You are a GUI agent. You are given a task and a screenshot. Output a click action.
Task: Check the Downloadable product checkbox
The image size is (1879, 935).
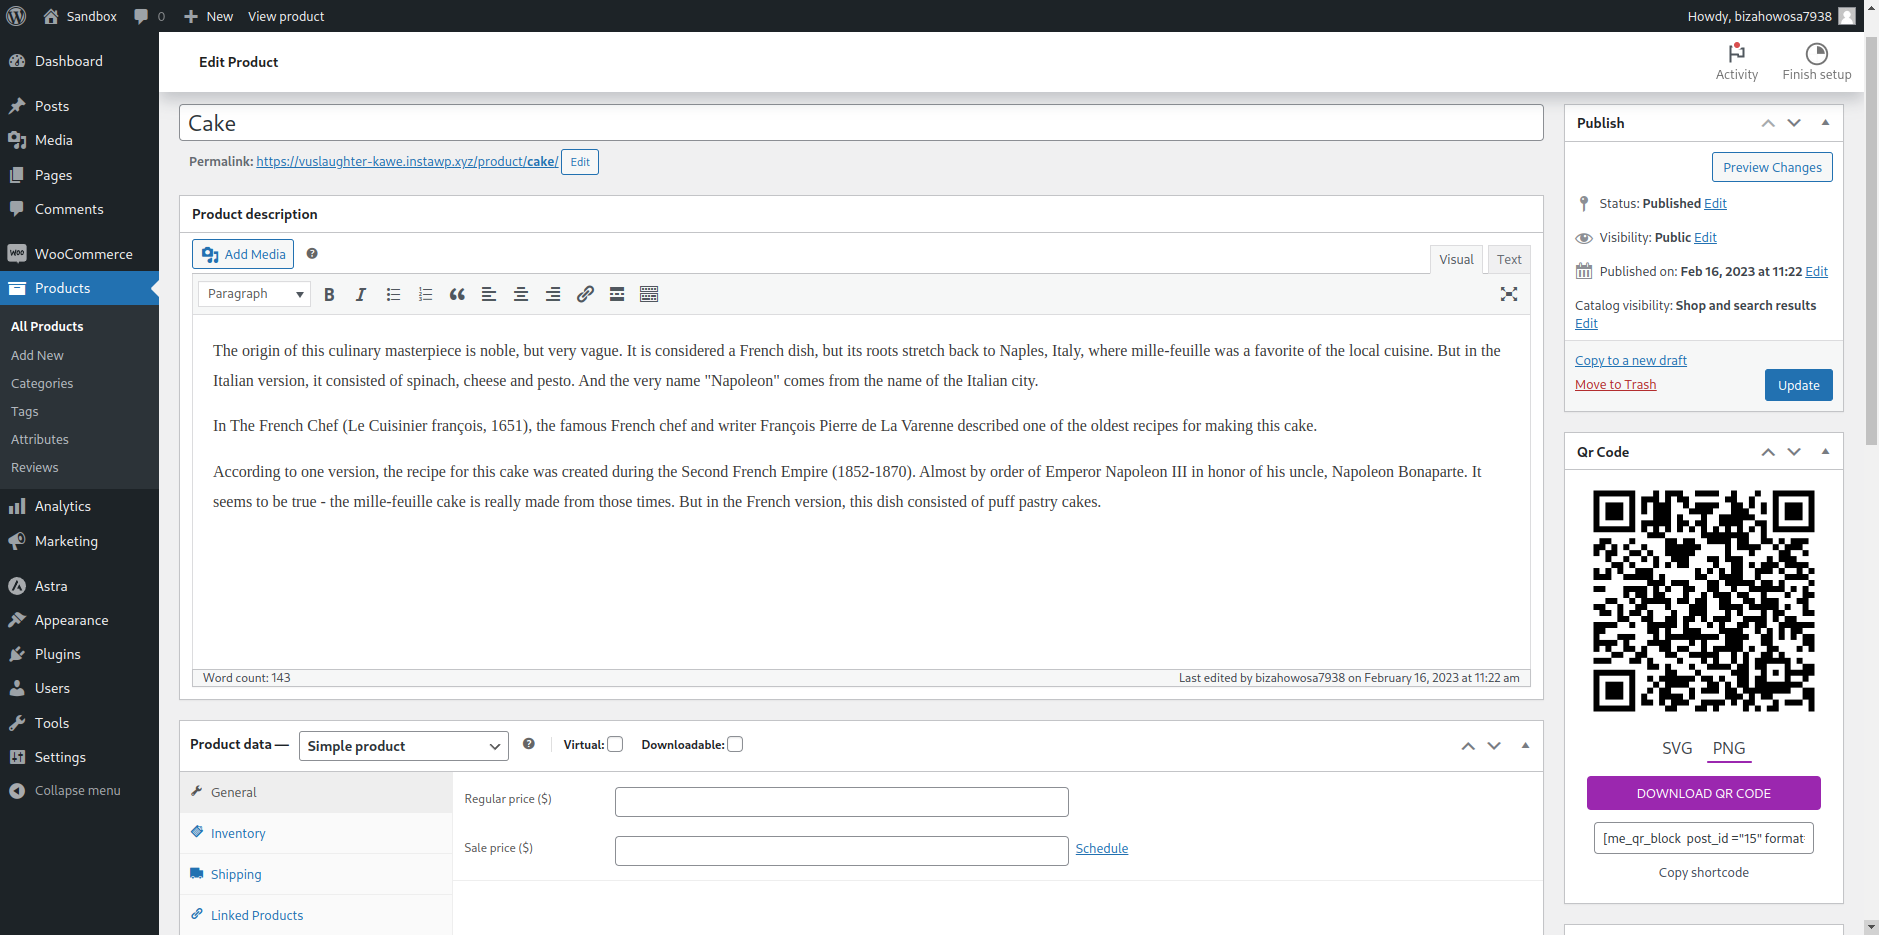[735, 744]
